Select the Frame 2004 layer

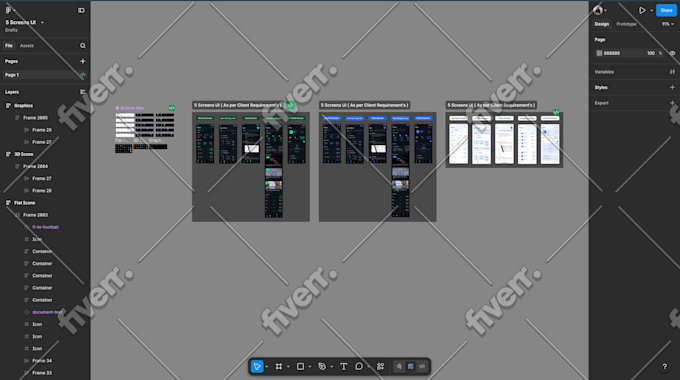(x=36, y=166)
